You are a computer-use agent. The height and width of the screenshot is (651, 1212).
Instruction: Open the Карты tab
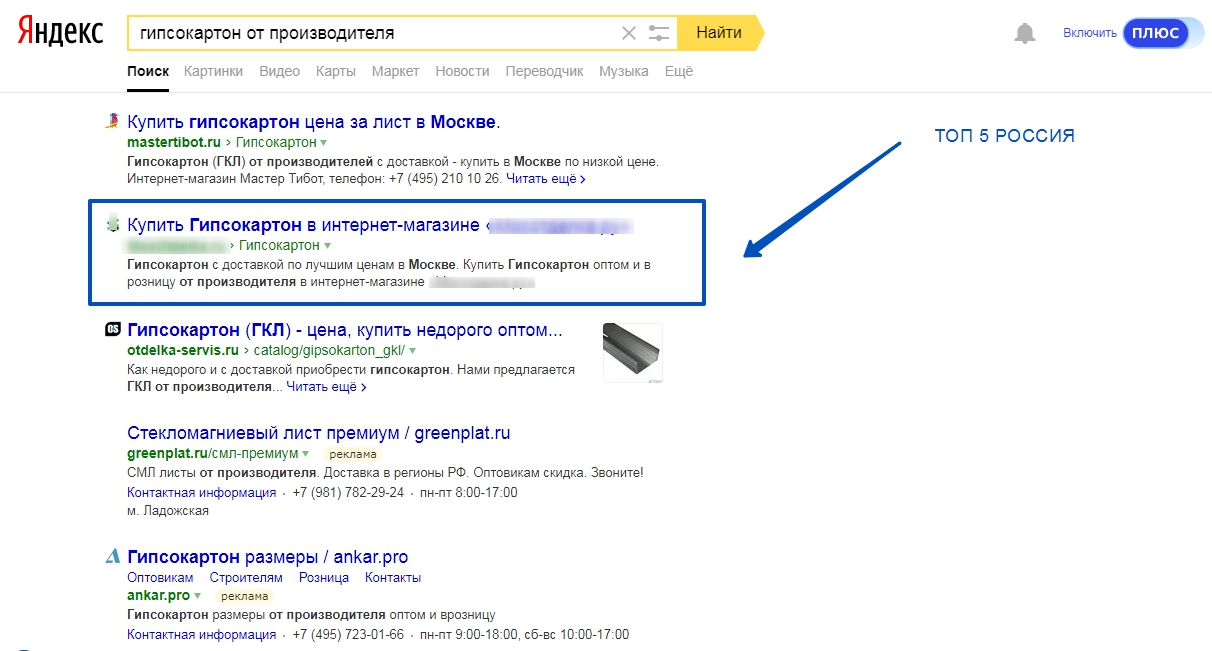[335, 71]
